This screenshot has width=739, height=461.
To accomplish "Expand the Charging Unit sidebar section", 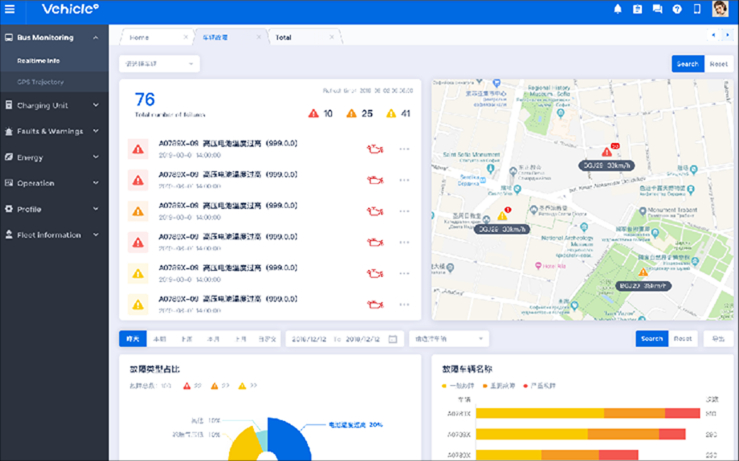I will pyautogui.click(x=54, y=105).
